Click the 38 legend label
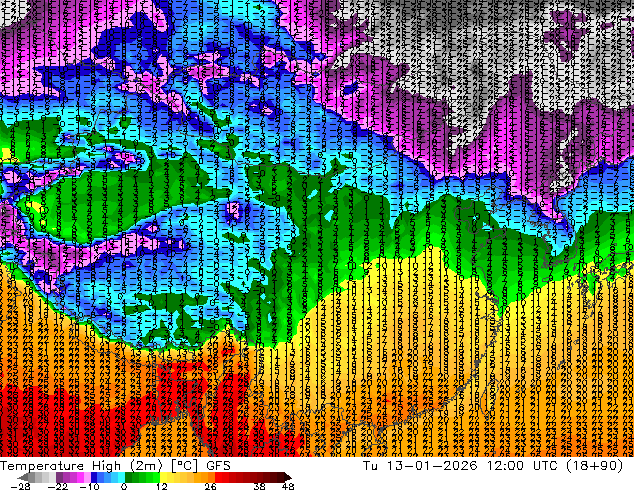The height and width of the screenshot is (490, 634). [260, 486]
